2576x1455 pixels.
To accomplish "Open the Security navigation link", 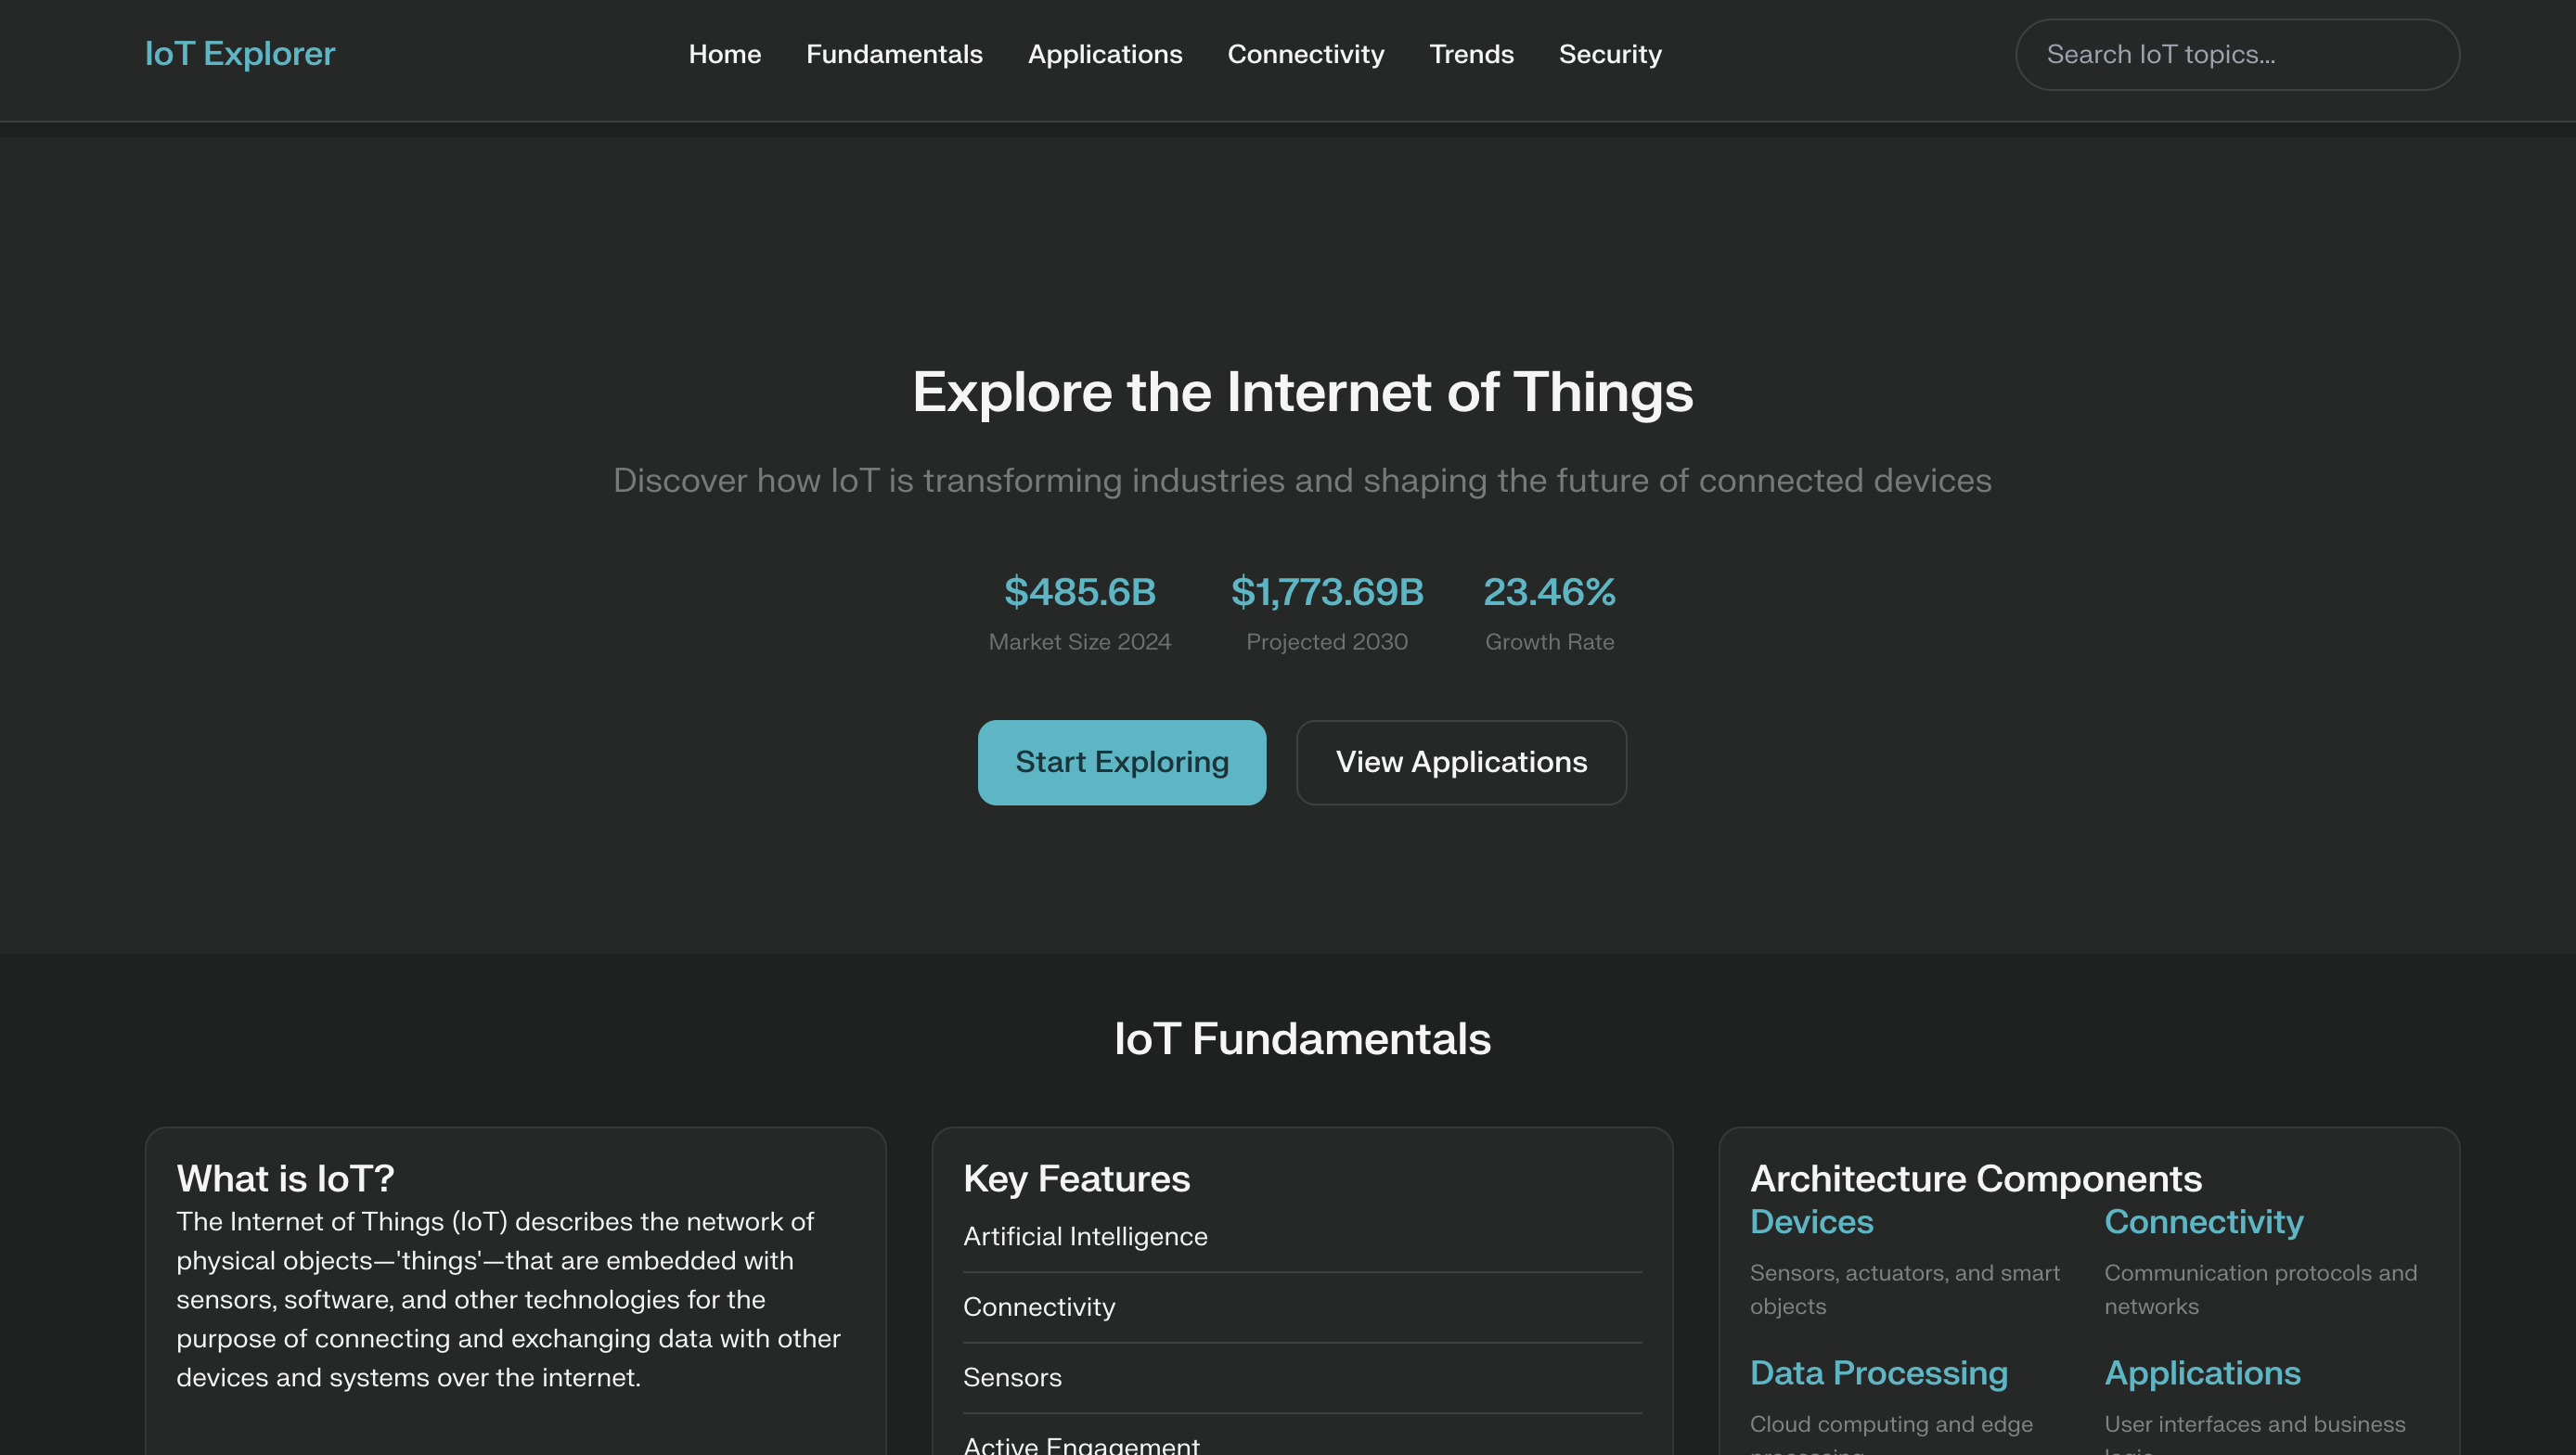I will [1609, 54].
